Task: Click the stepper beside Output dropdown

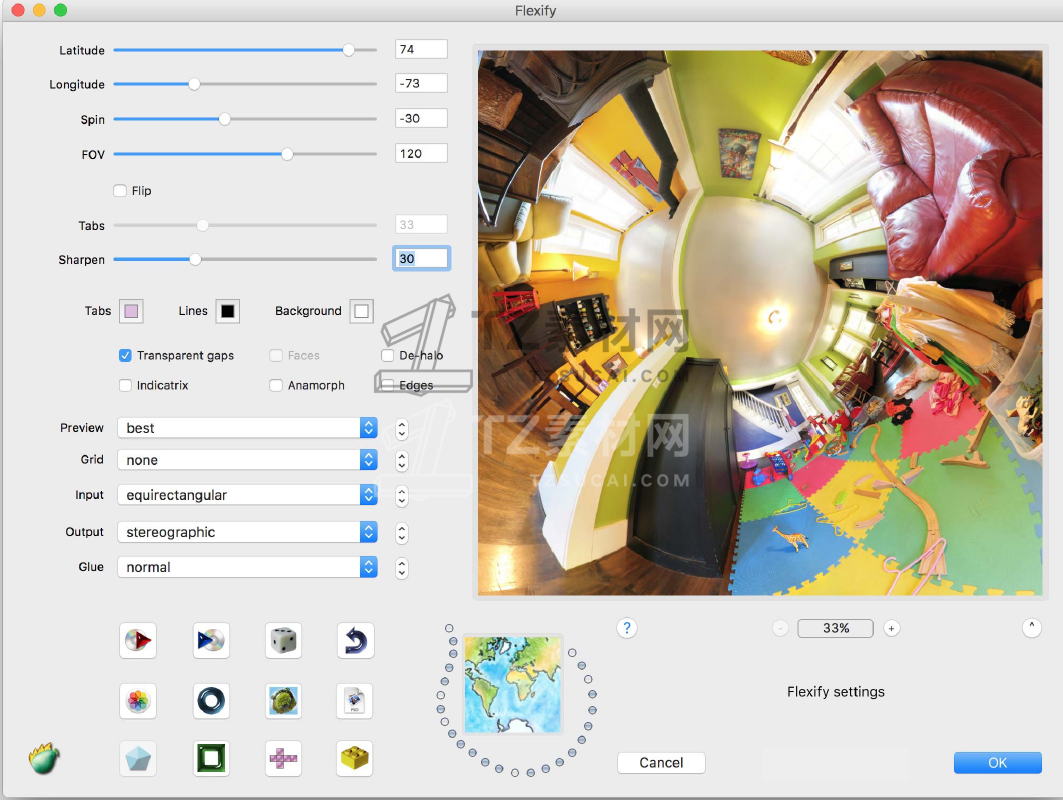Action: coord(402,533)
